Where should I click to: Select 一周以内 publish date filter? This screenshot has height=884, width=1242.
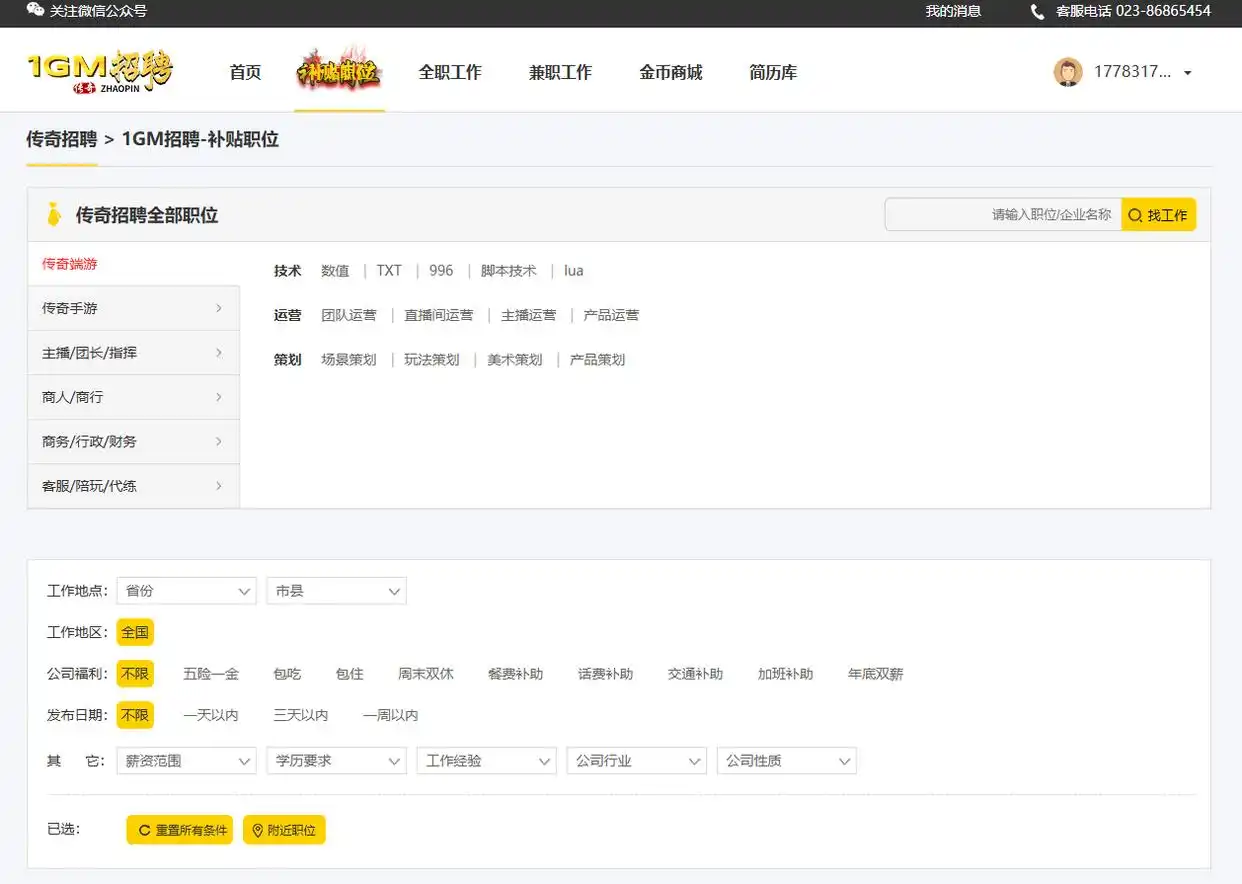[x=391, y=715]
